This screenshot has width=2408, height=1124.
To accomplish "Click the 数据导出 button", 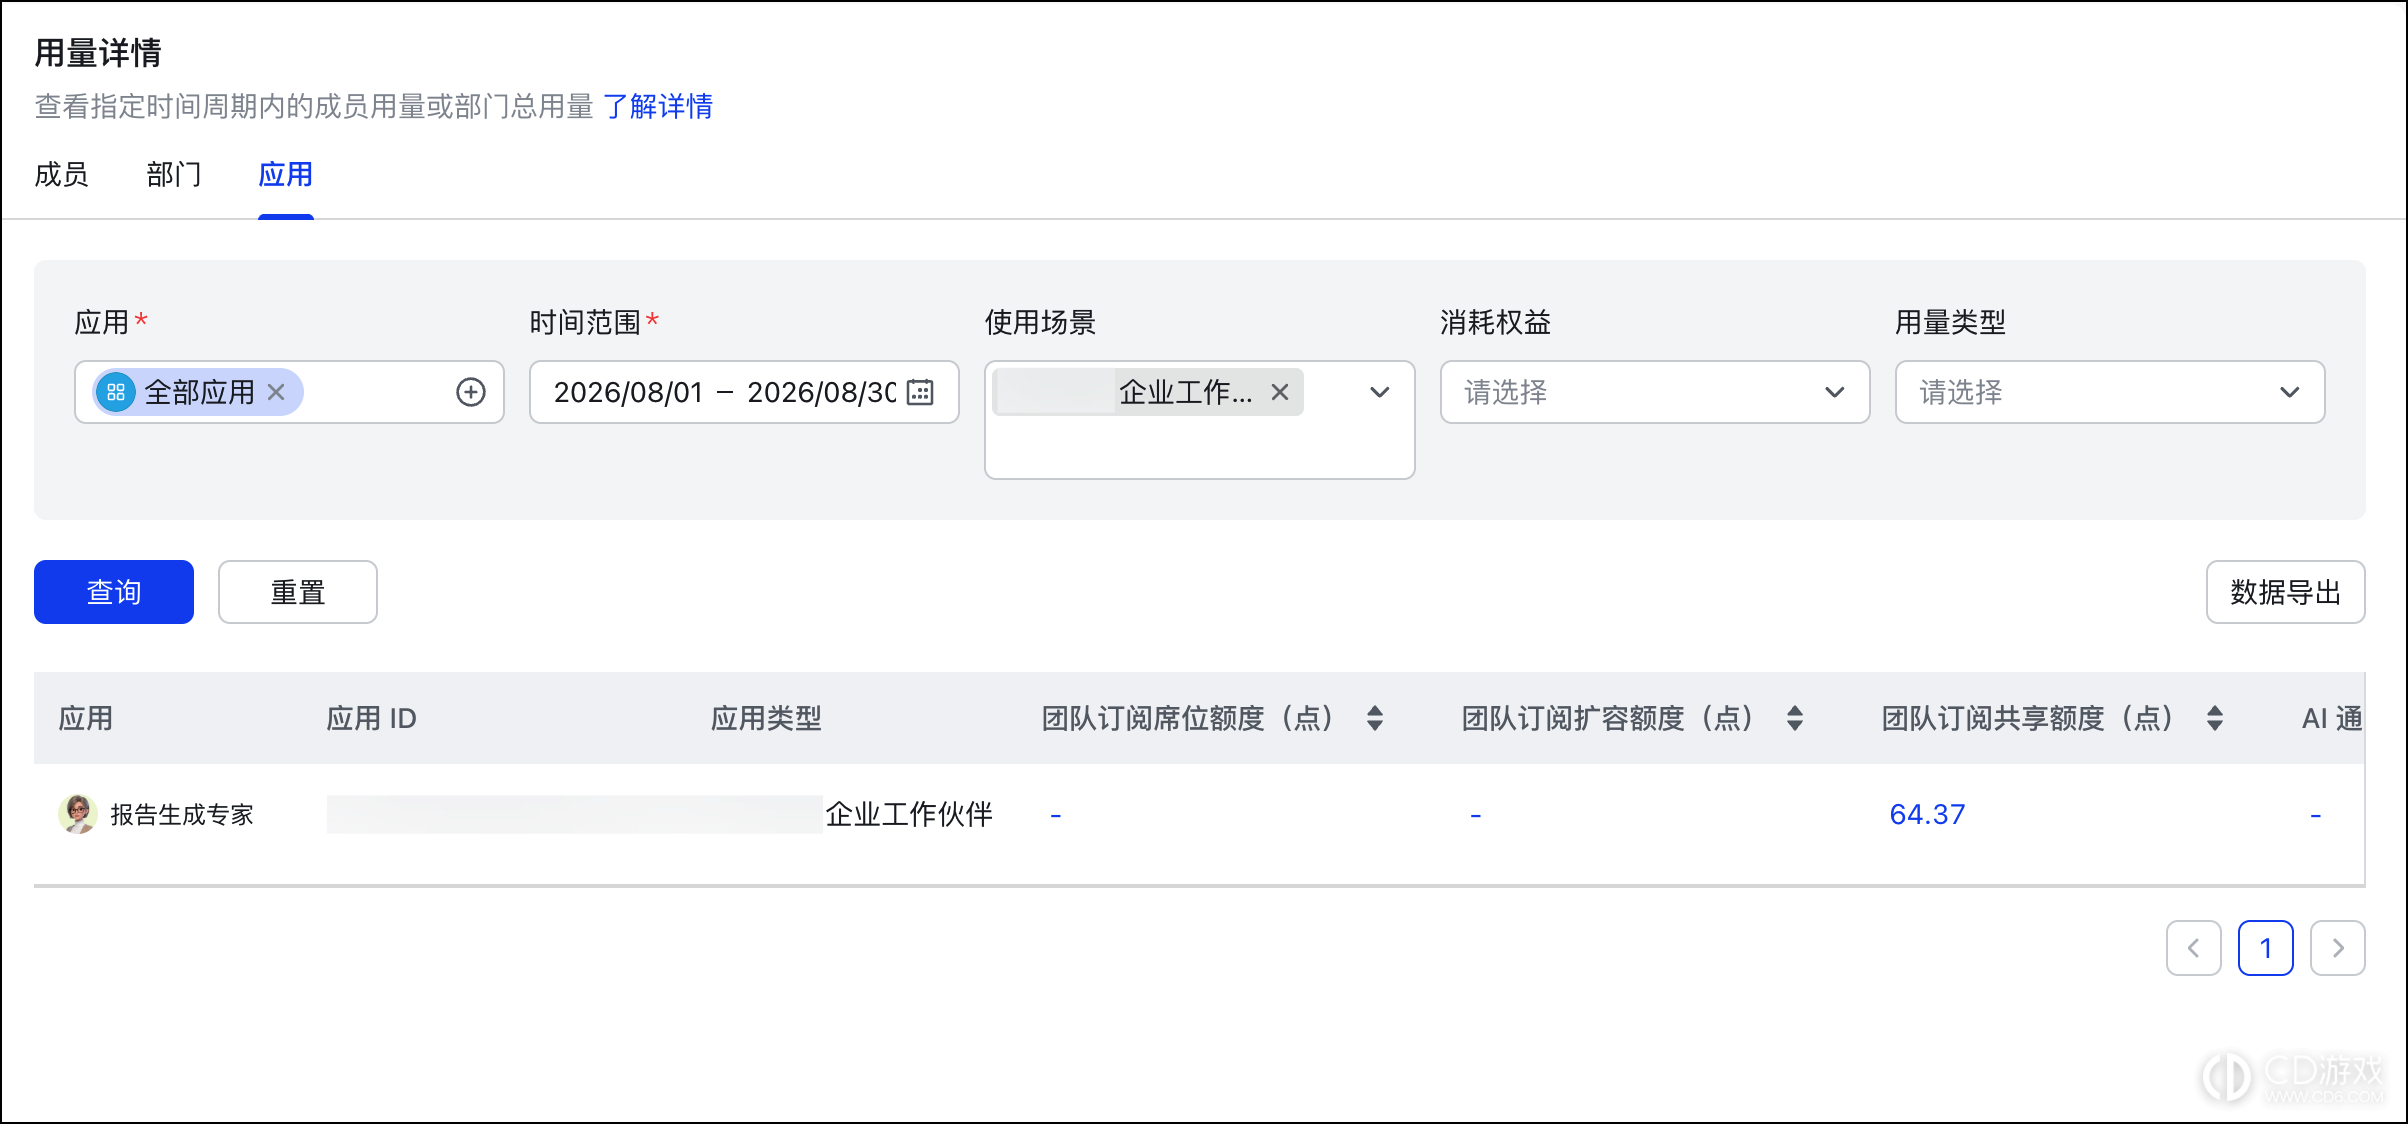I will (2286, 592).
